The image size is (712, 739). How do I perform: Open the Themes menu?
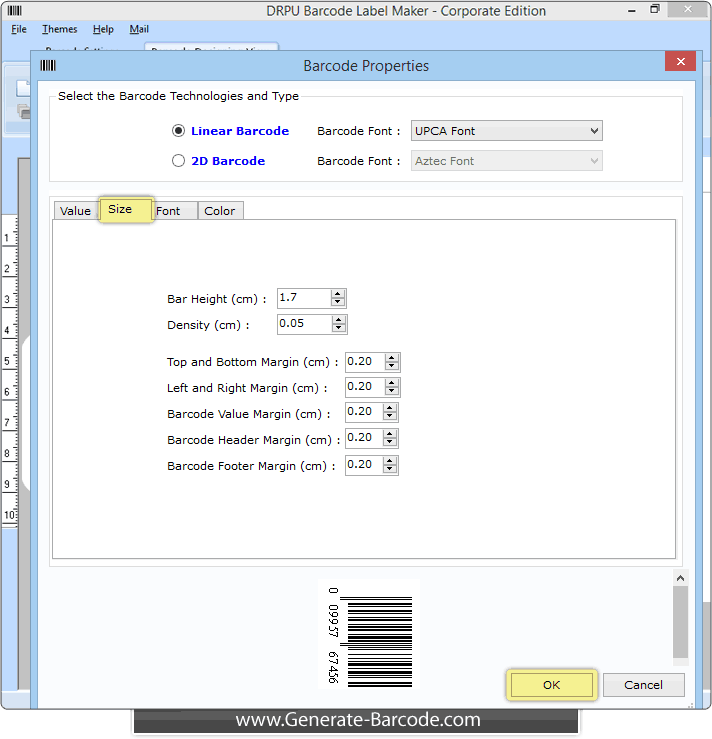59,30
